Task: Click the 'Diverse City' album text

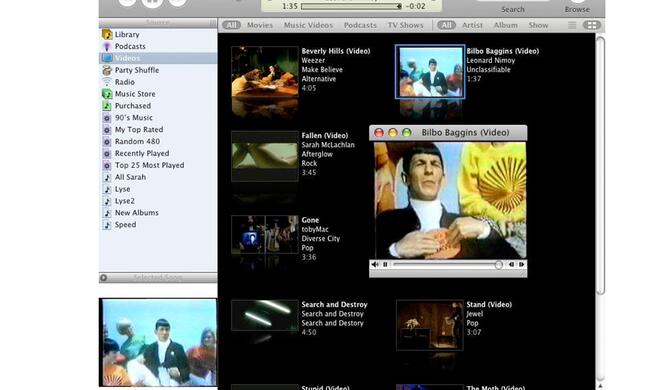Action: click(320, 239)
